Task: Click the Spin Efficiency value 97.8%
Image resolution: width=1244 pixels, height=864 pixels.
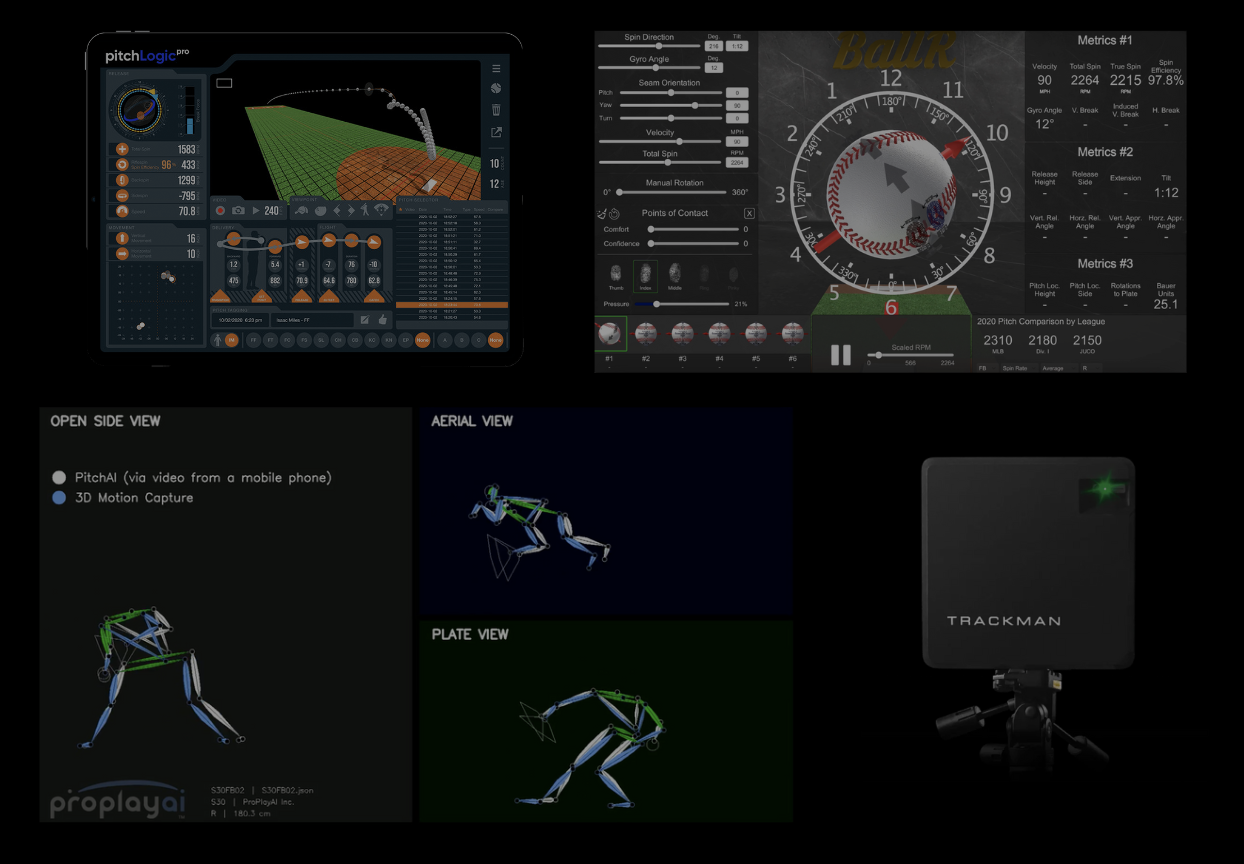Action: pyautogui.click(x=1165, y=80)
